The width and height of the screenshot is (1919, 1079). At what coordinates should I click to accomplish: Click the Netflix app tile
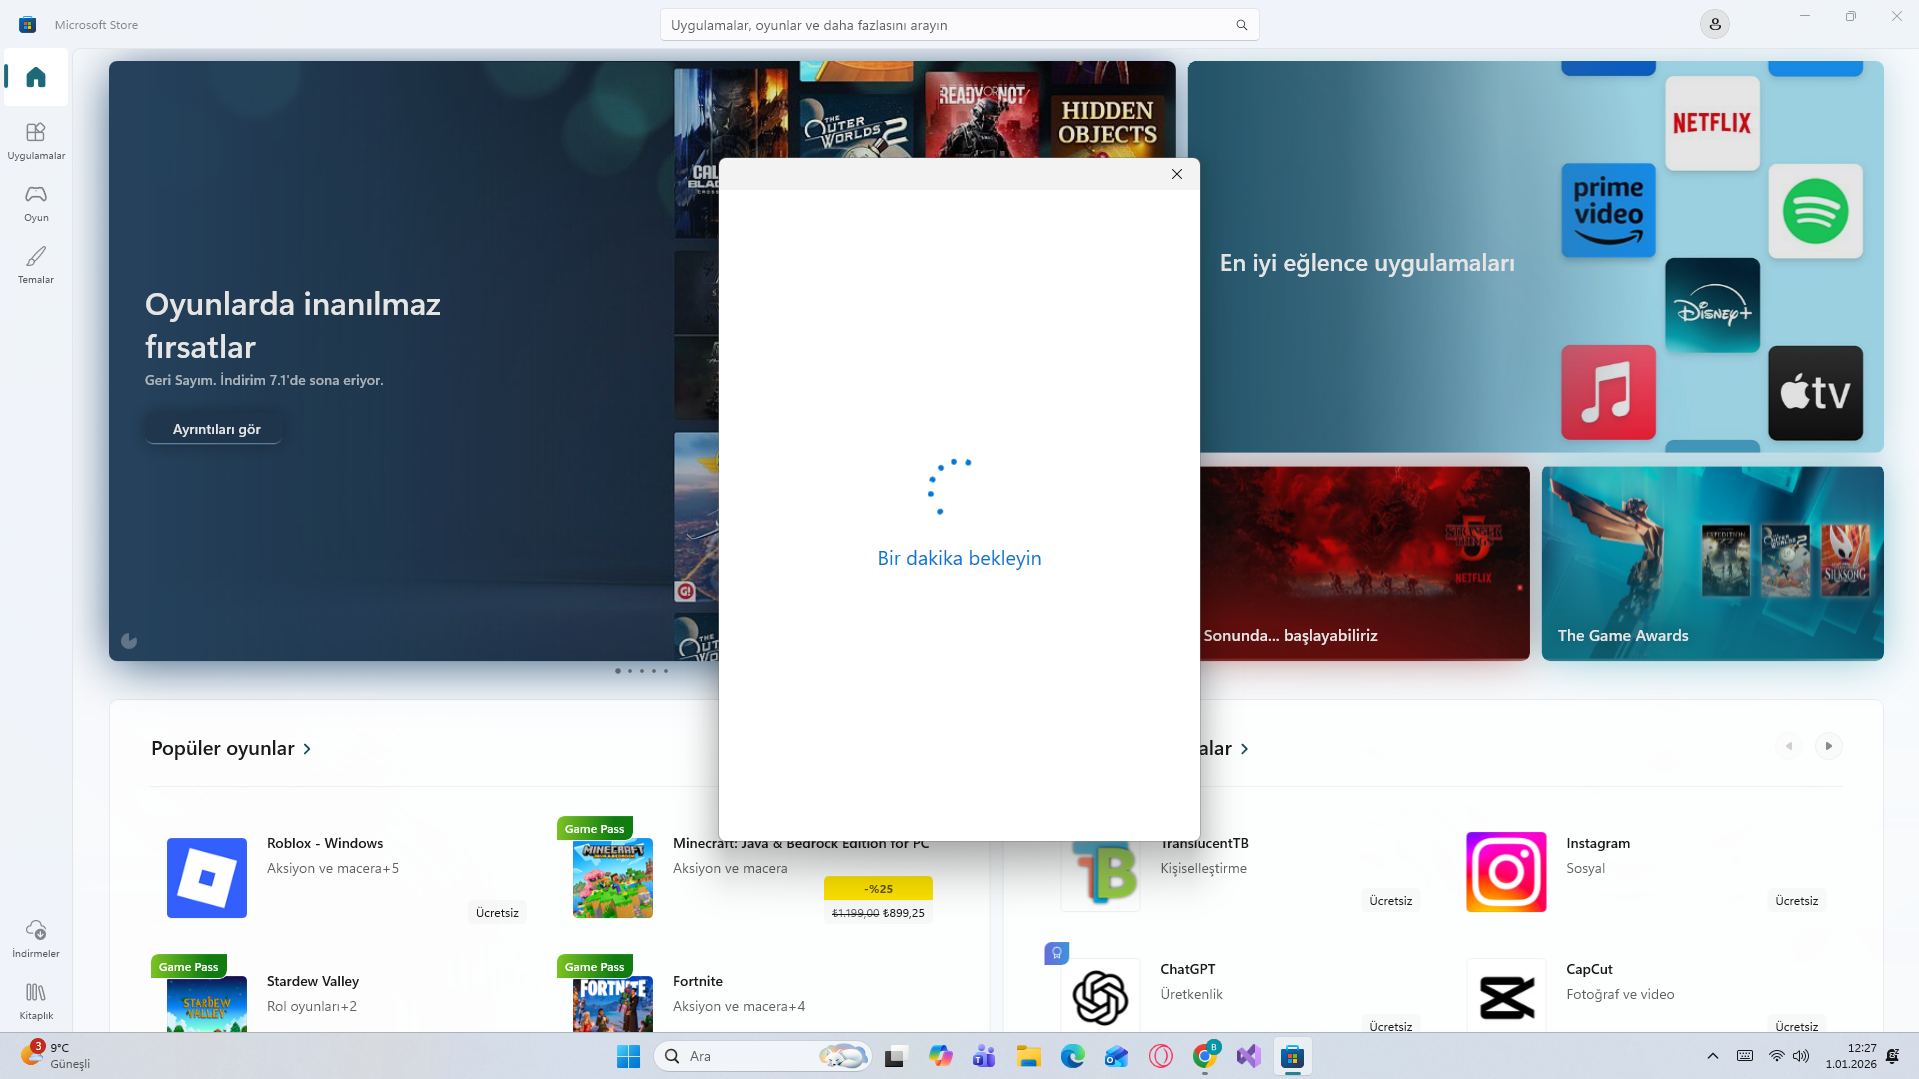click(x=1712, y=123)
